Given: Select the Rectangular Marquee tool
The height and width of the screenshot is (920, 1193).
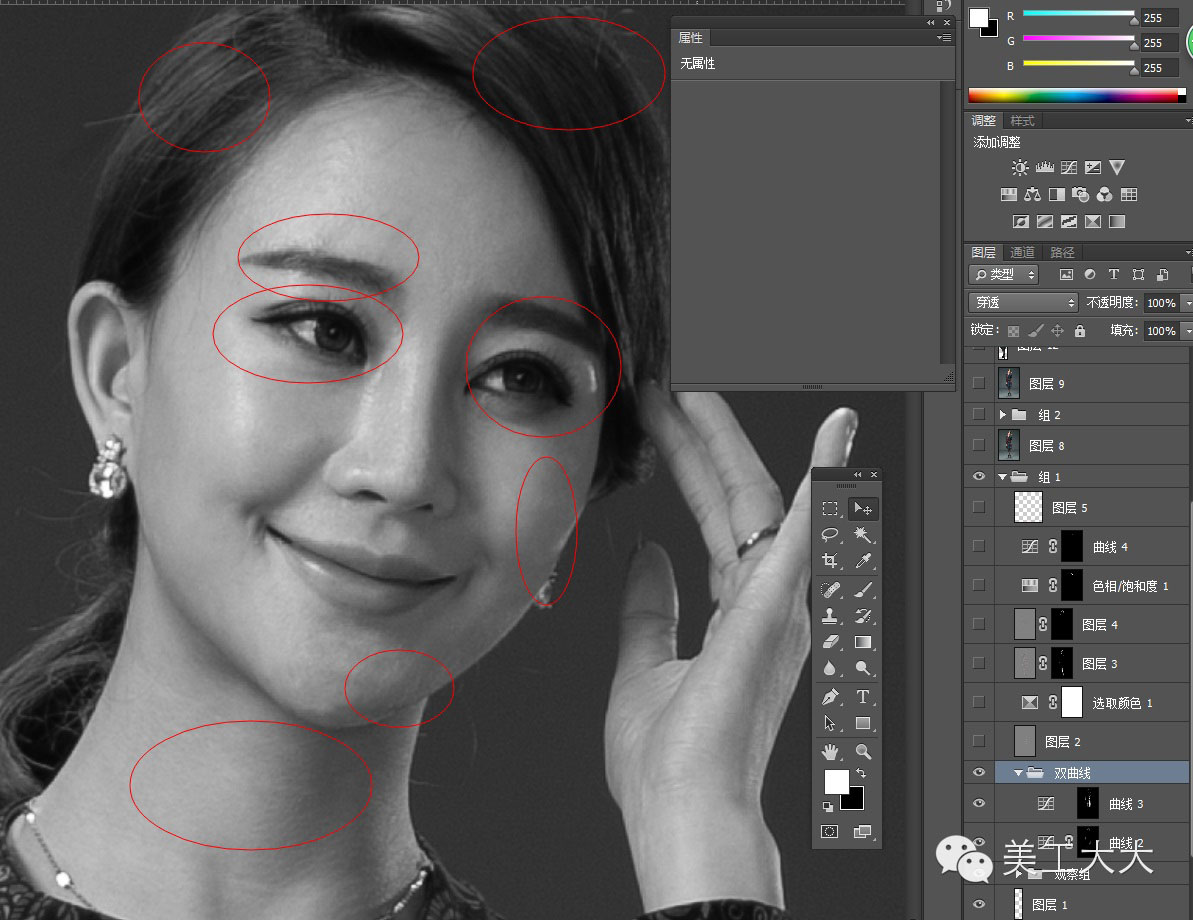Looking at the screenshot, I should pos(830,508).
